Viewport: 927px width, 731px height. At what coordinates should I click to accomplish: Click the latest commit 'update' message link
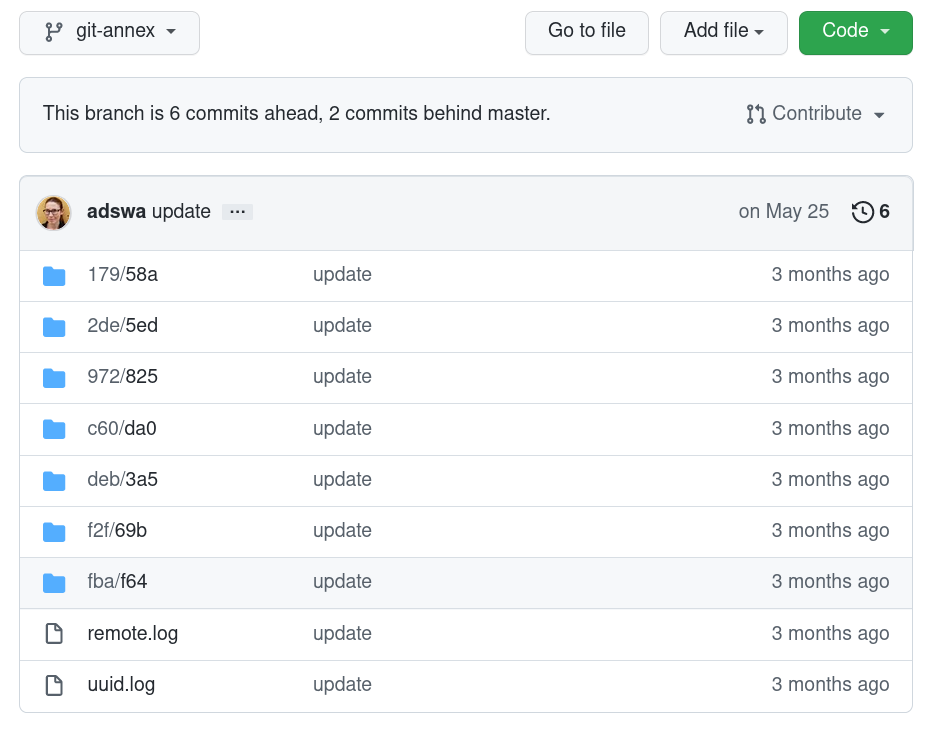pyautogui.click(x=181, y=212)
